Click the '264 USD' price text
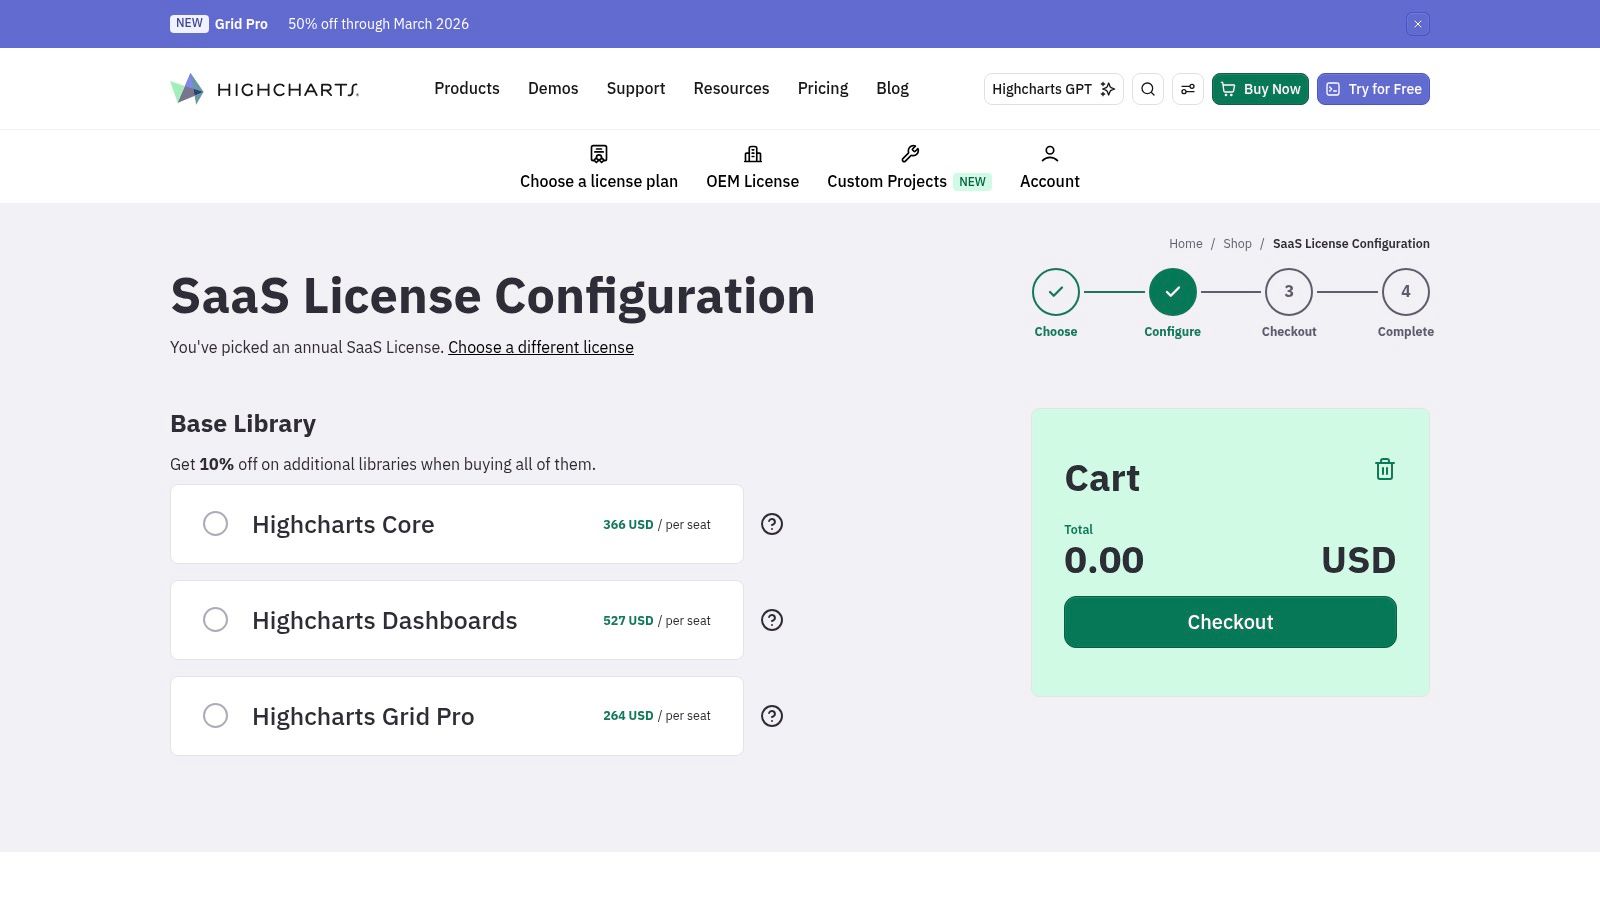 click(628, 716)
